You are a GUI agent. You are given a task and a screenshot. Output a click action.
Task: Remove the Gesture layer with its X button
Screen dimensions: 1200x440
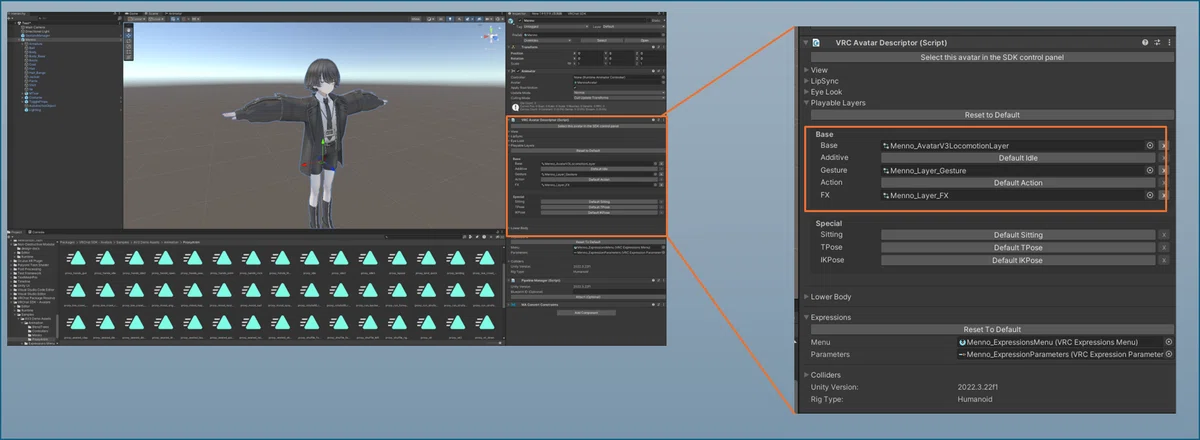(1163, 171)
